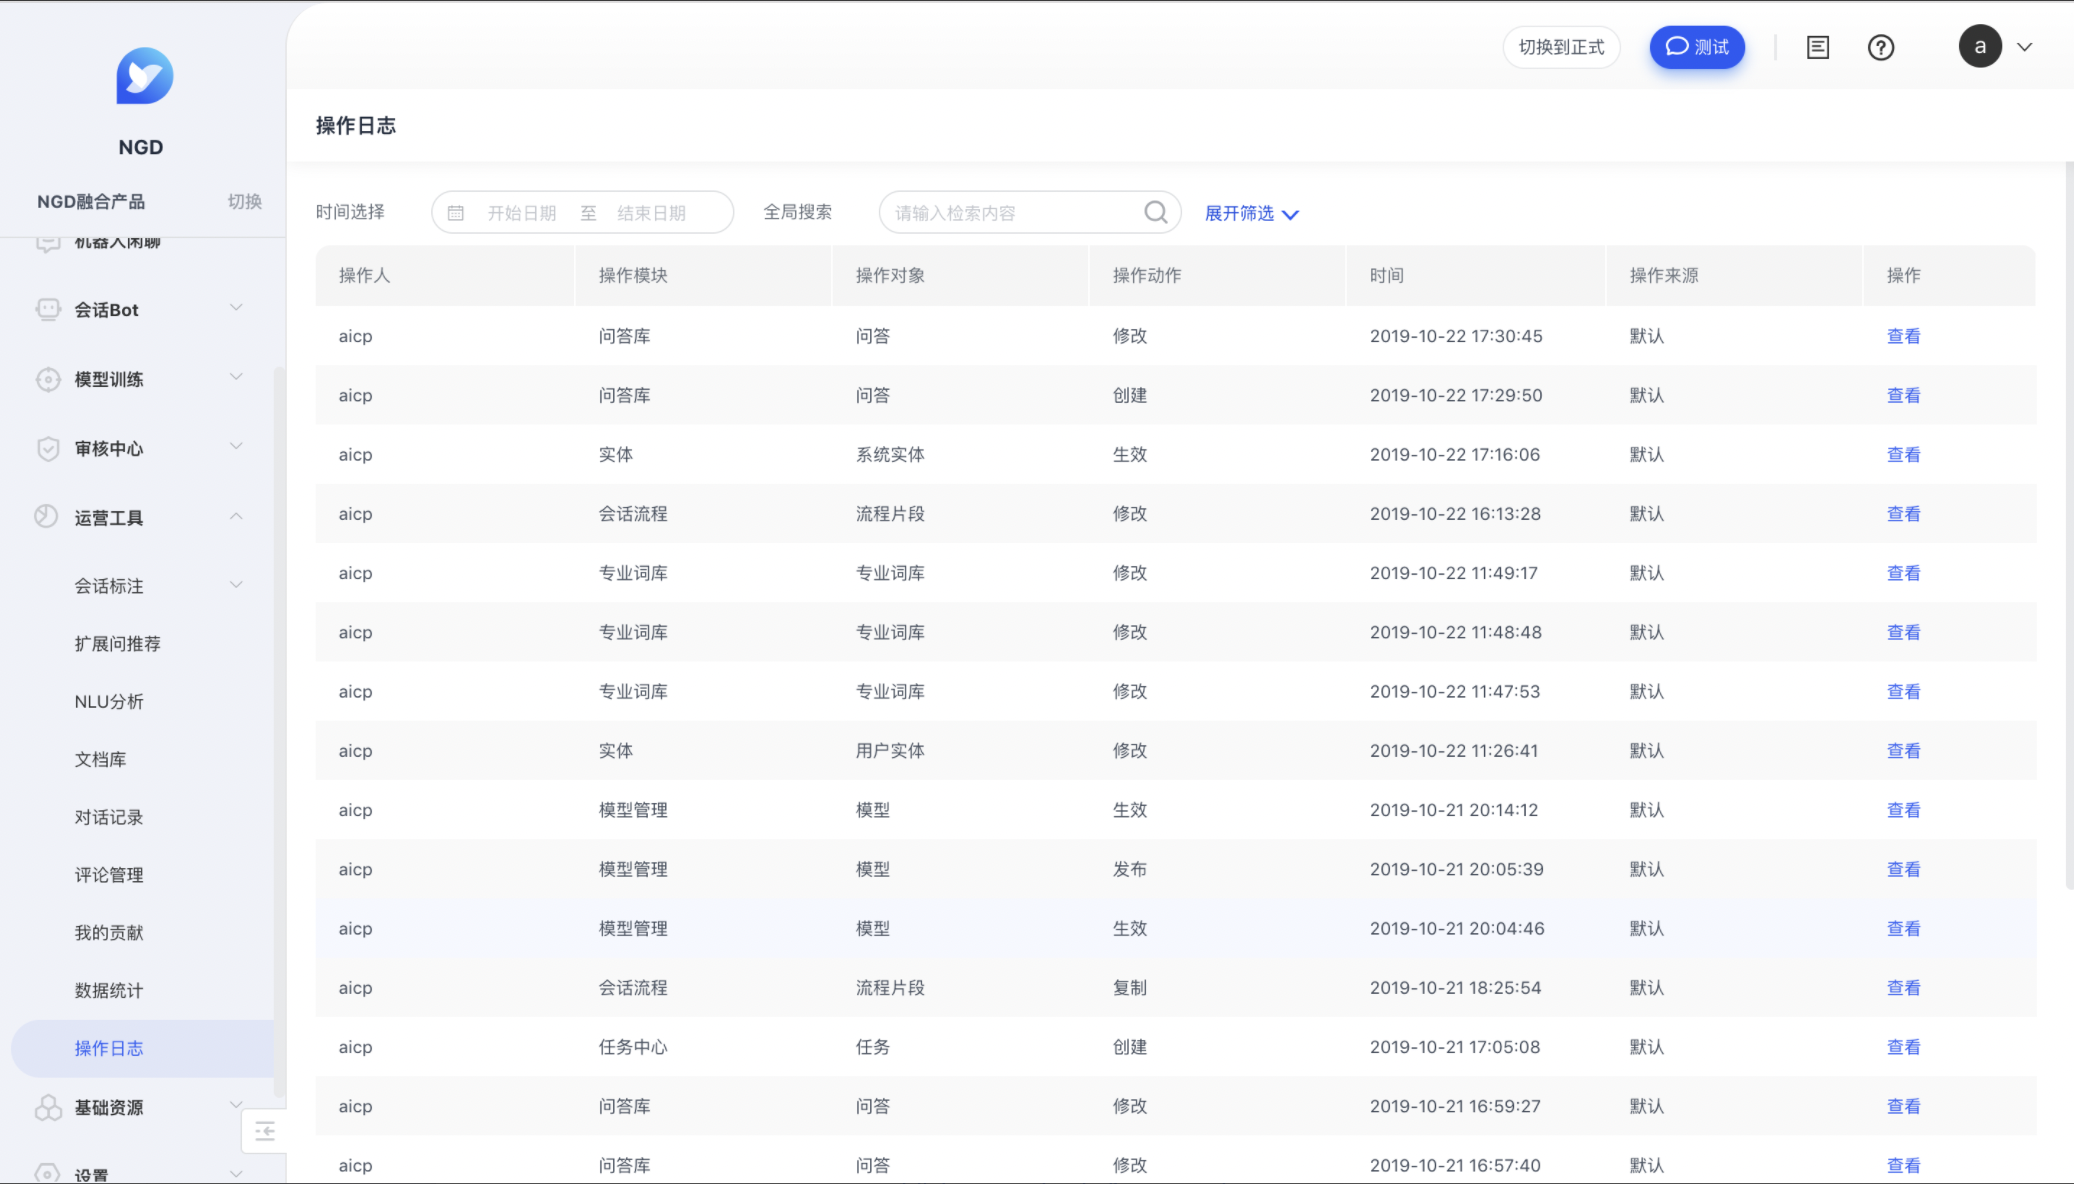Click the calendar icon in the date picker

tap(456, 213)
